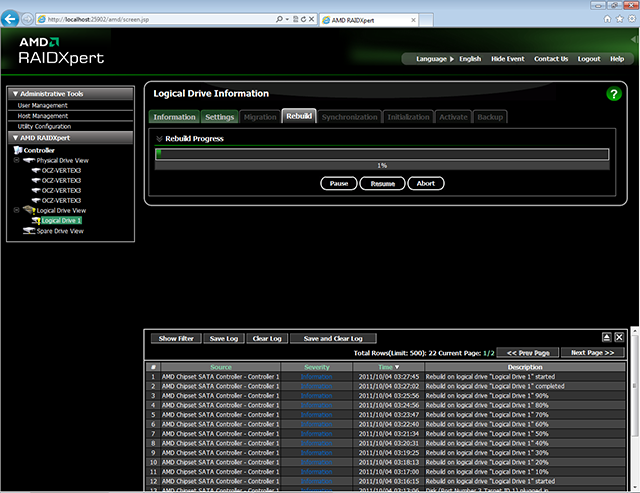Screen dimensions: 640x493
Task: Click the search magnifier in address bar
Action: point(279,19)
